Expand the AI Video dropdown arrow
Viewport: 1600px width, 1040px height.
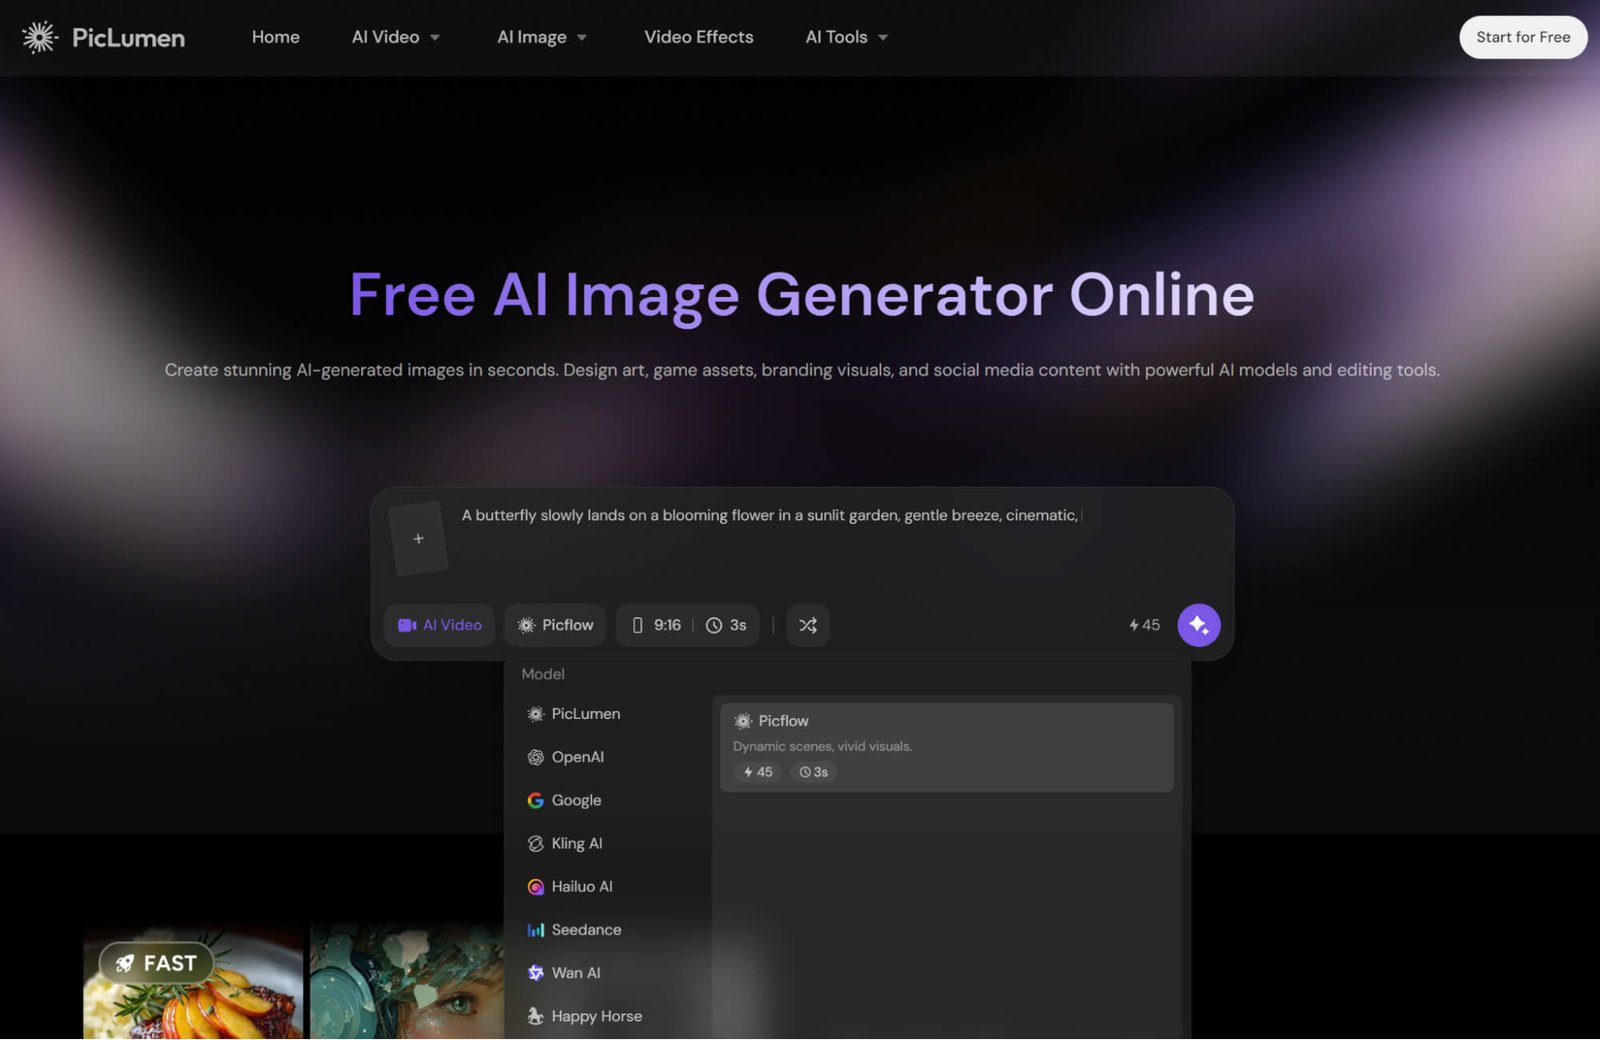pos(435,38)
